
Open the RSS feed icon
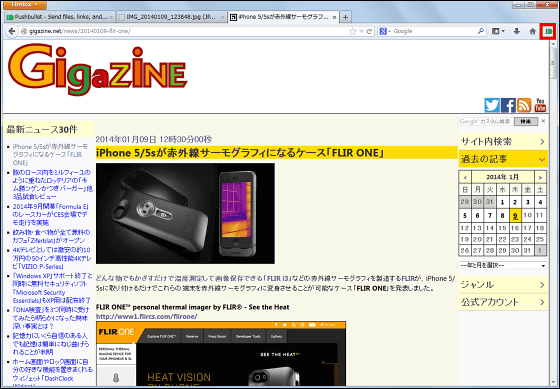pos(524,105)
